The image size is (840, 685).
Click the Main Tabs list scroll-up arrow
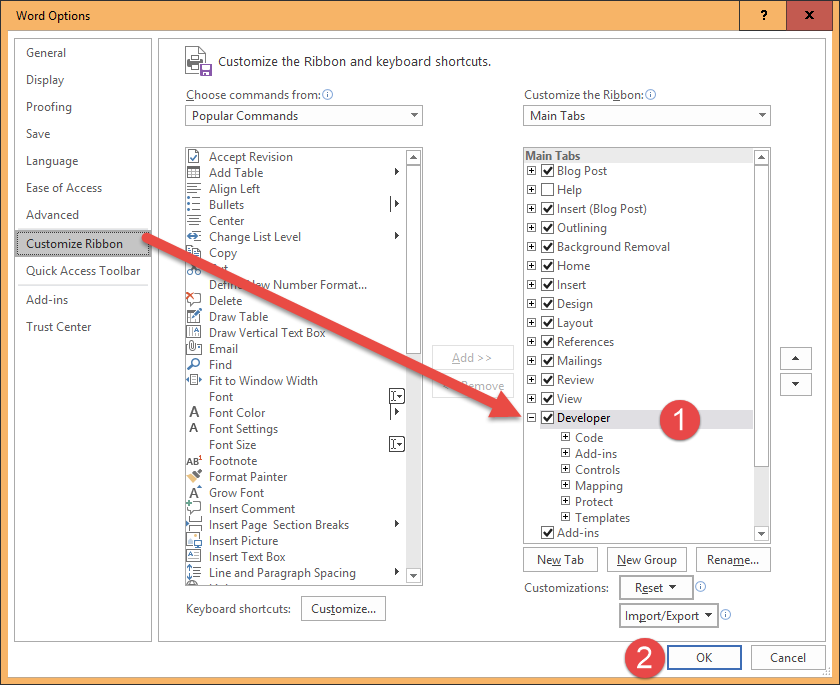click(761, 157)
